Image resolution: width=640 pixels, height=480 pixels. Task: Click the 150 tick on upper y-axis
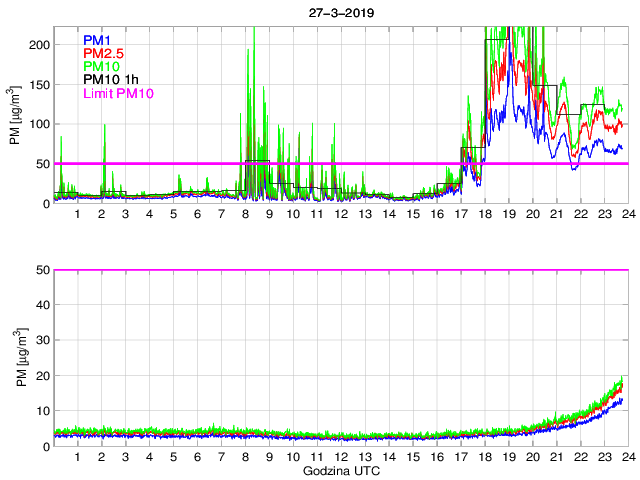(x=38, y=85)
